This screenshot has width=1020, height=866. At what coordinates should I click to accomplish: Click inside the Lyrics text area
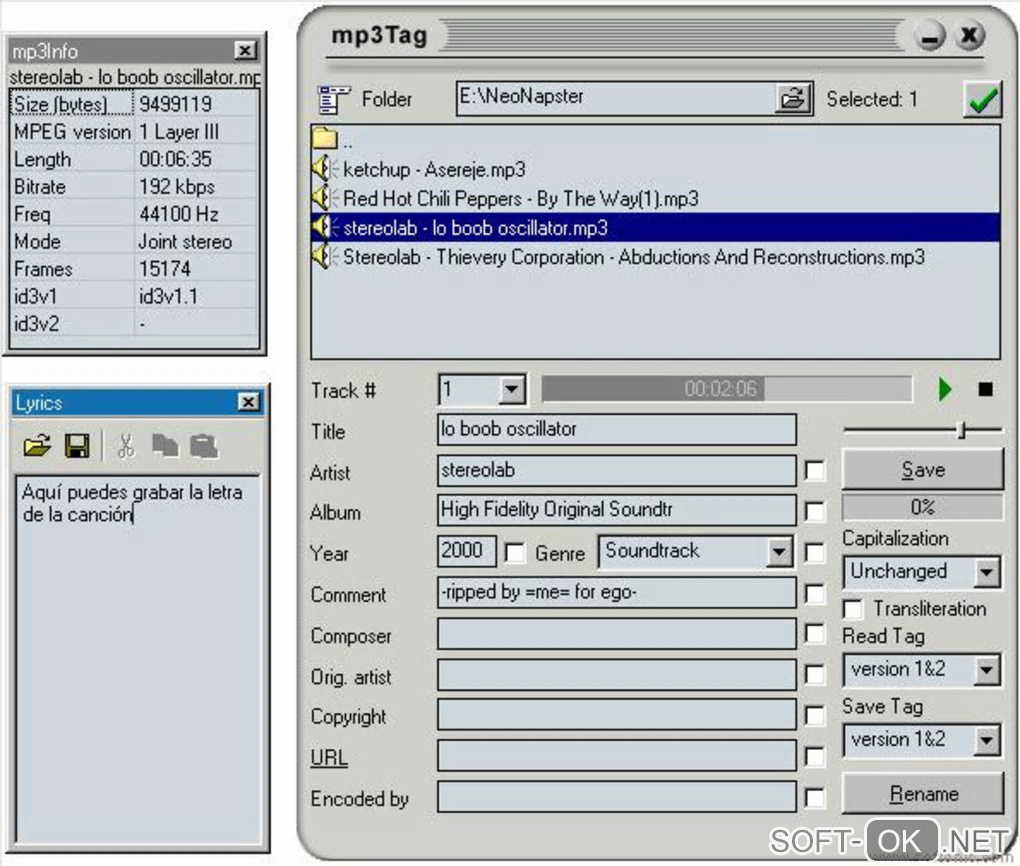point(137,658)
